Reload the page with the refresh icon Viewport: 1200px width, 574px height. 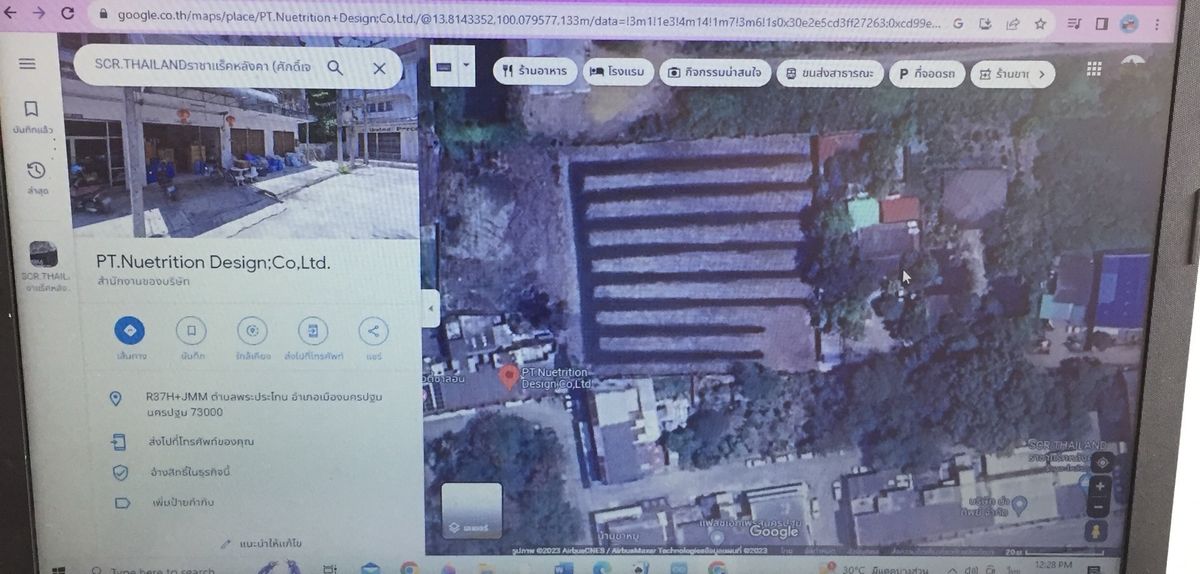point(68,13)
